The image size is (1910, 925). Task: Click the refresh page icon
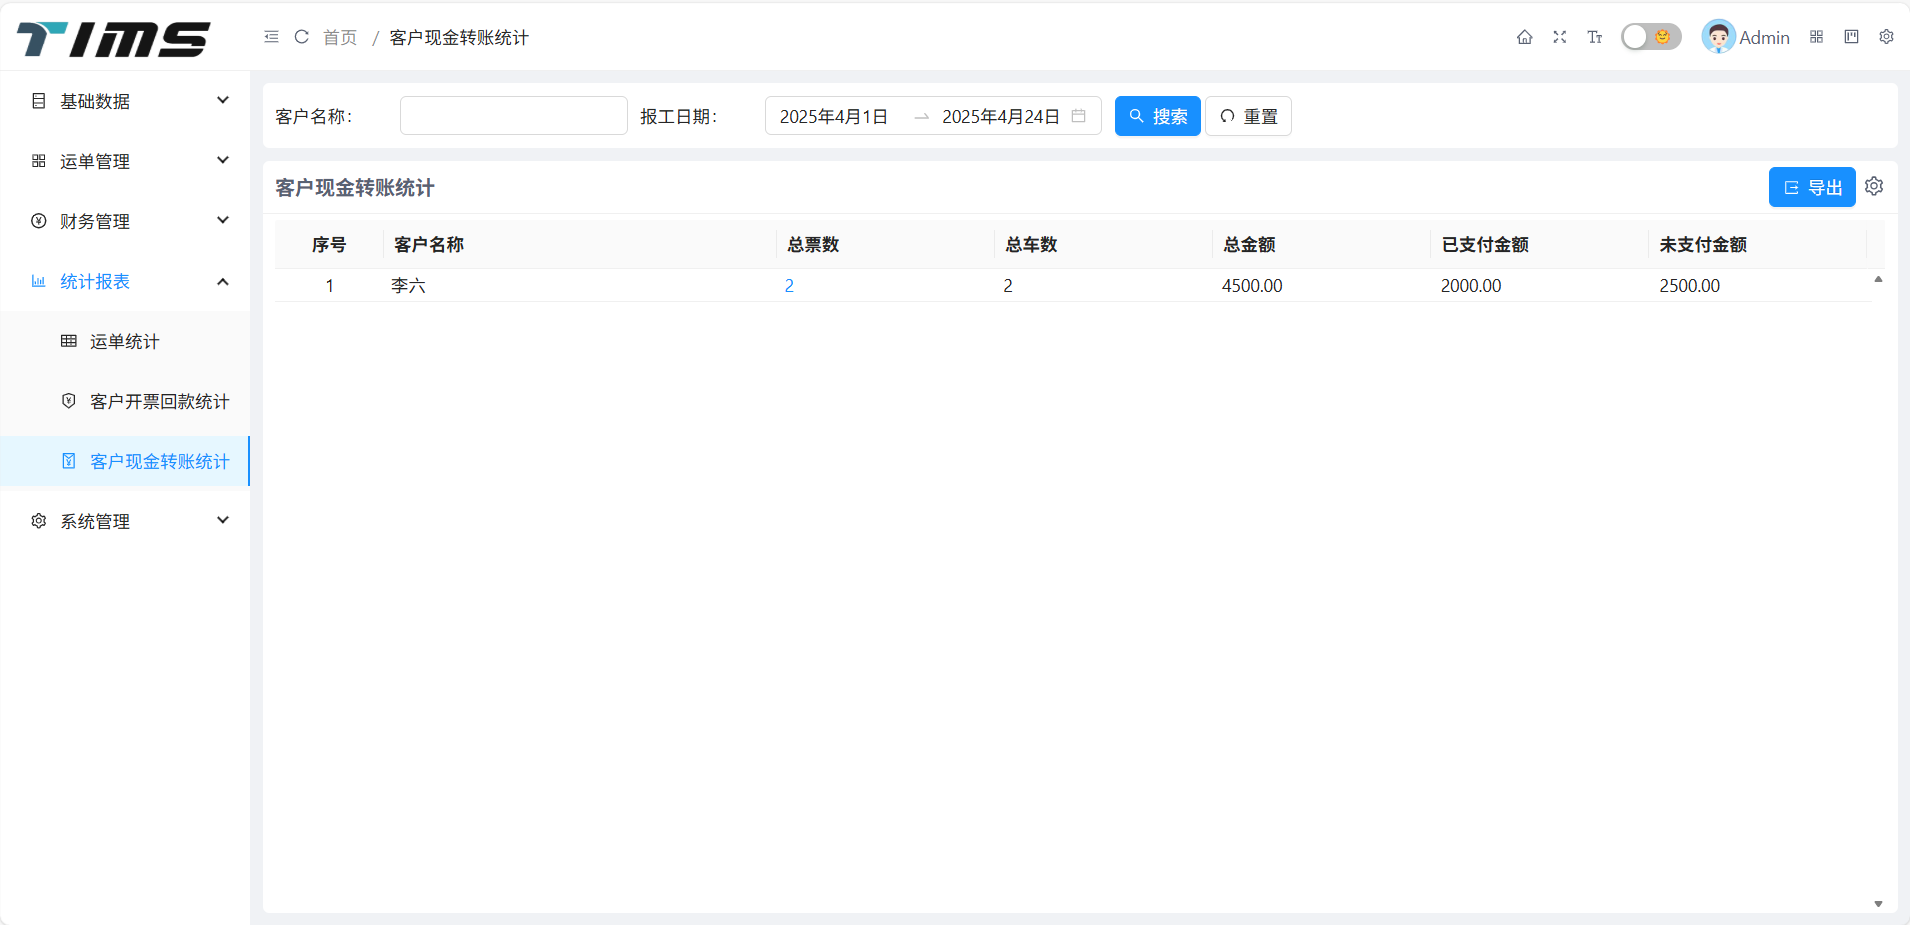(x=301, y=37)
